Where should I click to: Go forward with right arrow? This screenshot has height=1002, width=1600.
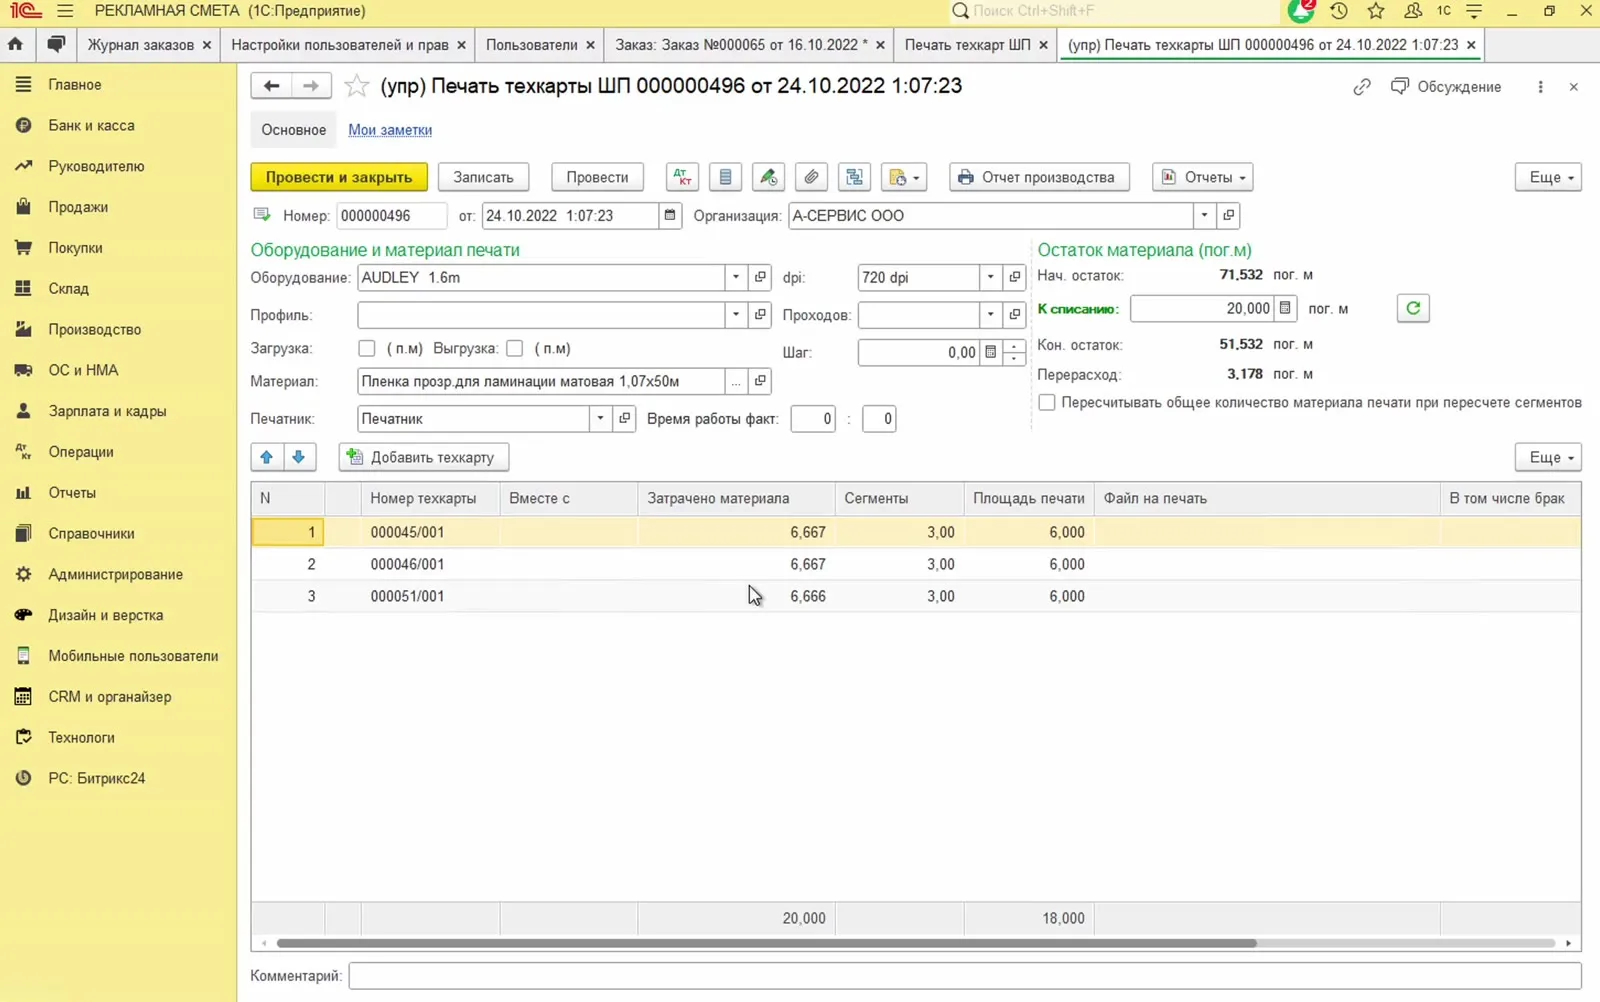(311, 86)
